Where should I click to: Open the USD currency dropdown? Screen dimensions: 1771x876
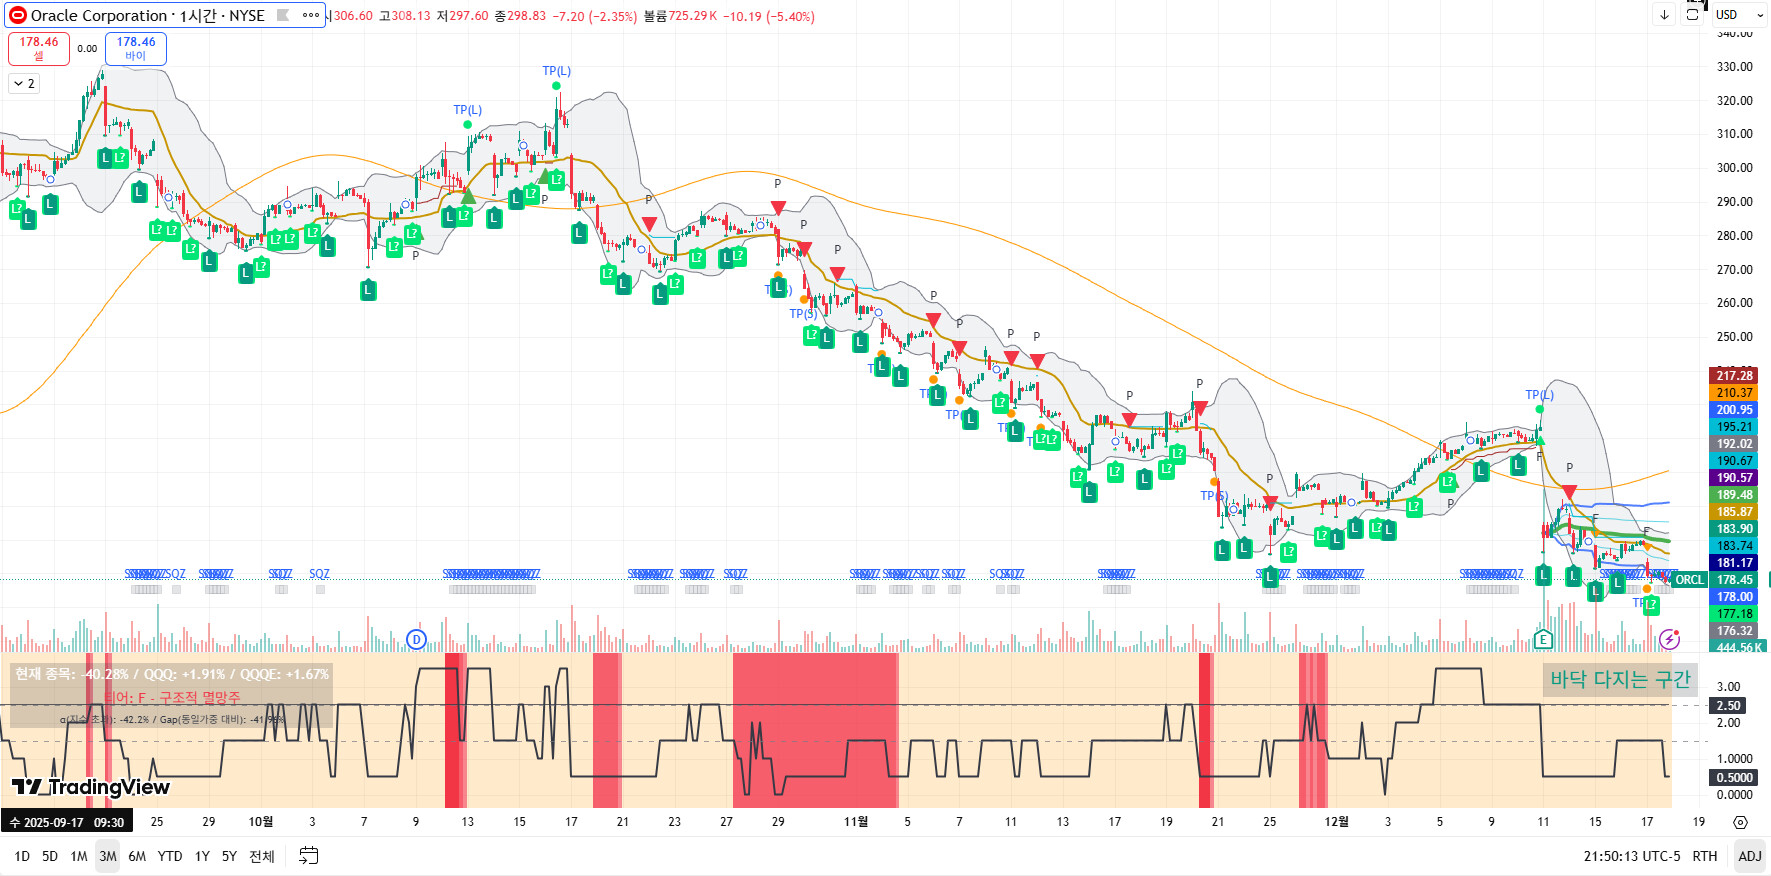point(1739,15)
